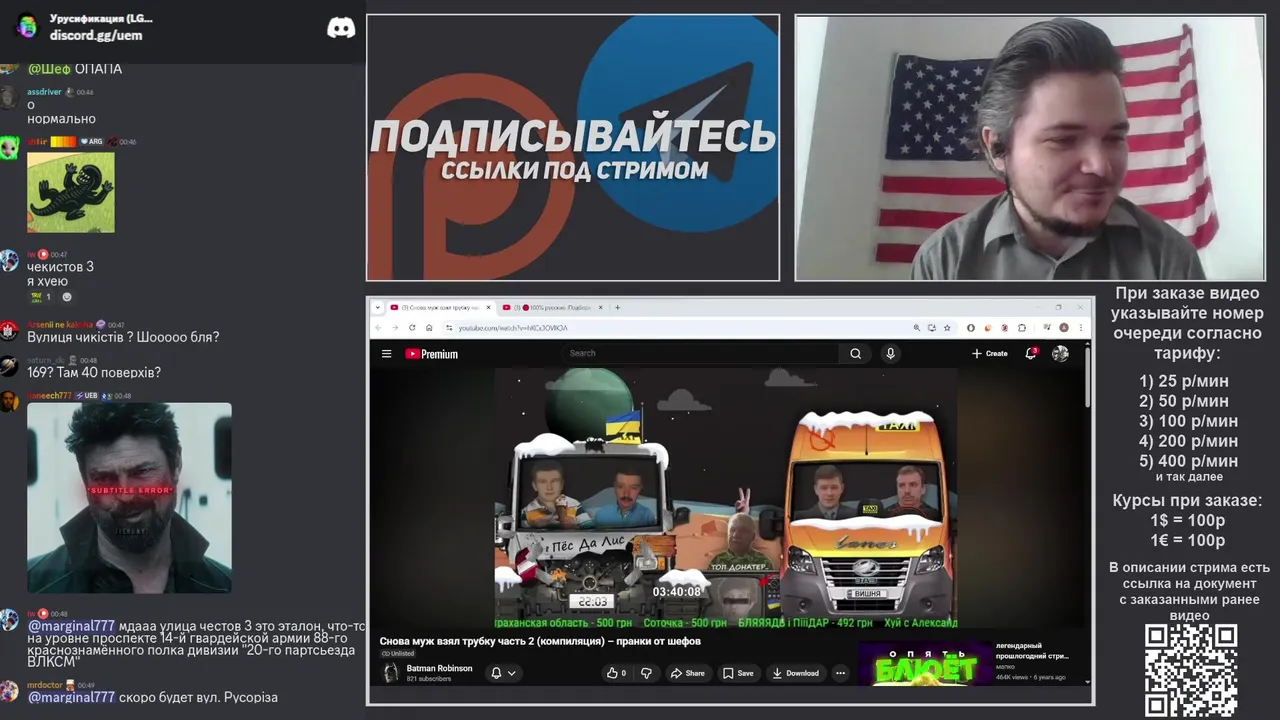Viewport: 1280px width, 720px height.
Task: Open browser home page button
Action: [x=429, y=327]
